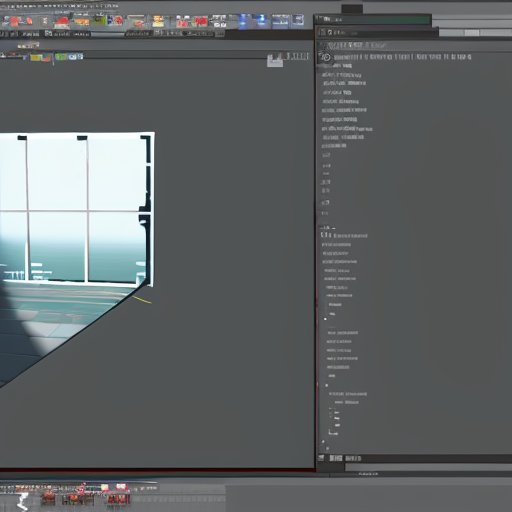Click the horizontal bar at right panel bottom
The image size is (512, 512).
428,467
